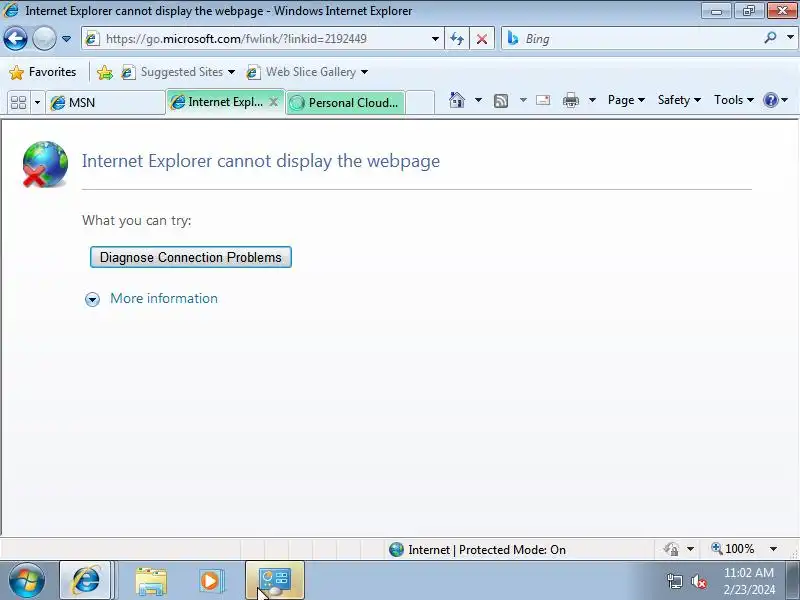Image resolution: width=800 pixels, height=600 pixels.
Task: Open the Tools menu
Action: click(734, 100)
